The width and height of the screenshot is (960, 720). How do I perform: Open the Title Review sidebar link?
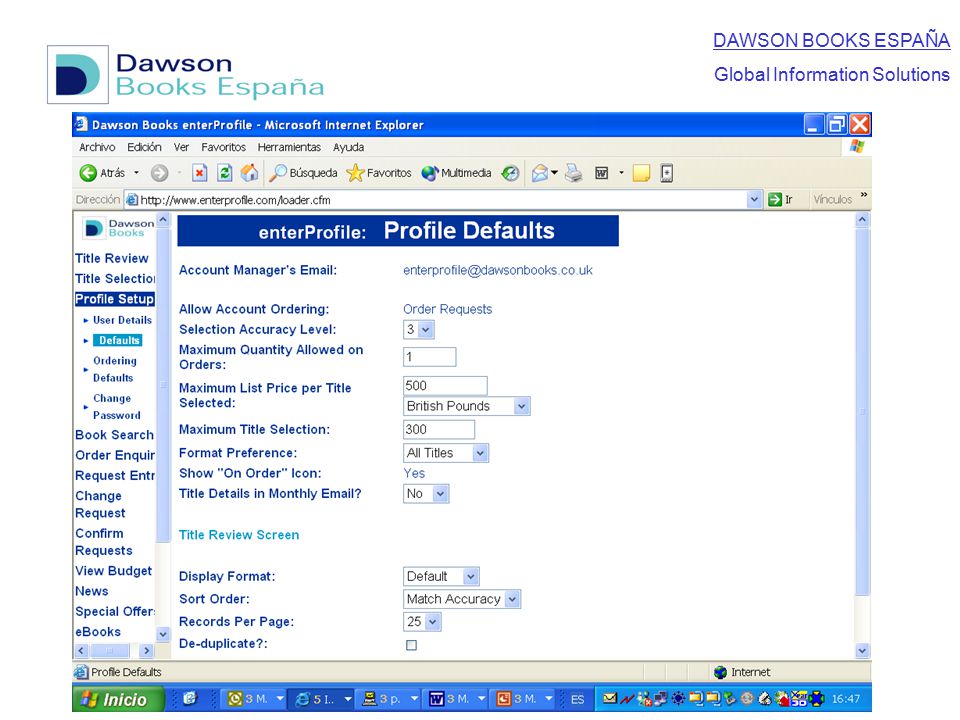tap(112, 258)
